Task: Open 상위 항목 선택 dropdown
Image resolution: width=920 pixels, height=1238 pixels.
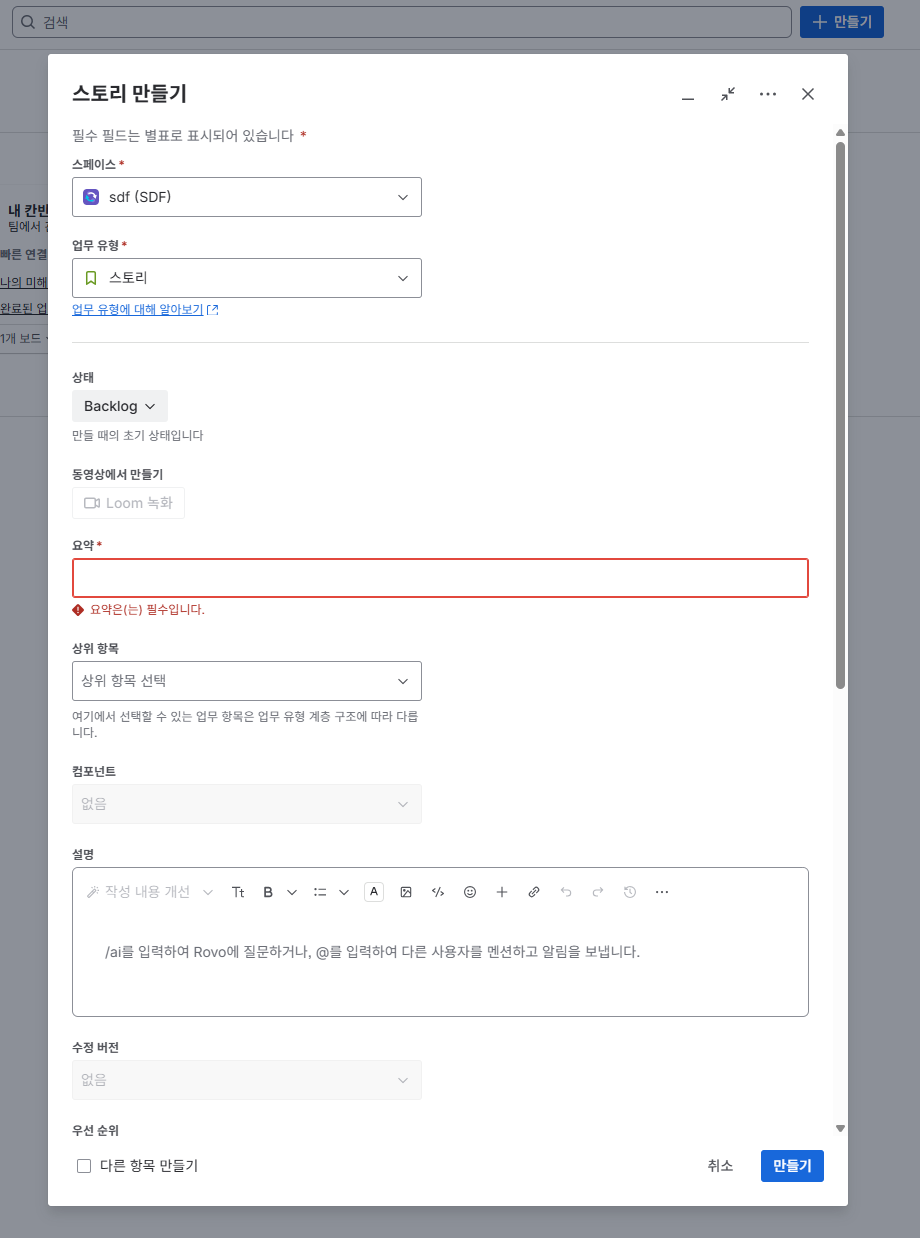Action: tap(247, 681)
